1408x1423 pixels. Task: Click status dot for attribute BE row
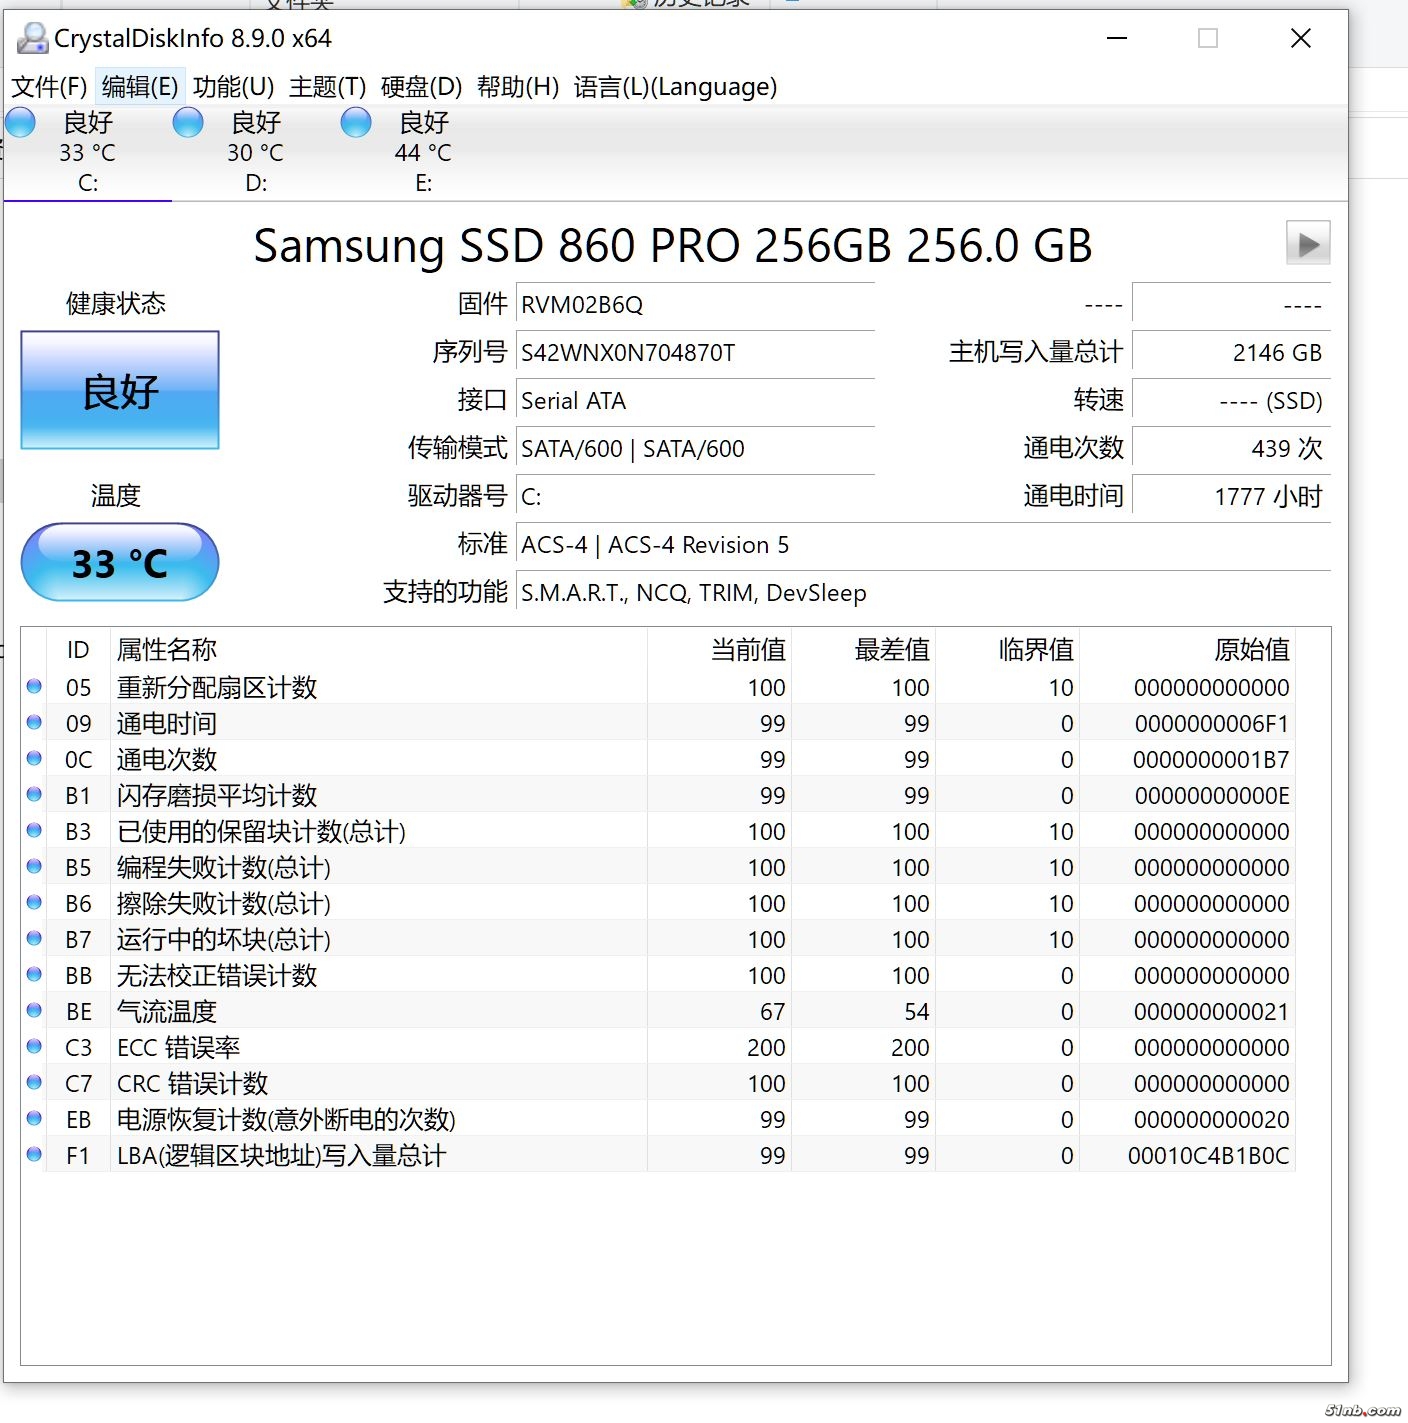click(34, 1010)
